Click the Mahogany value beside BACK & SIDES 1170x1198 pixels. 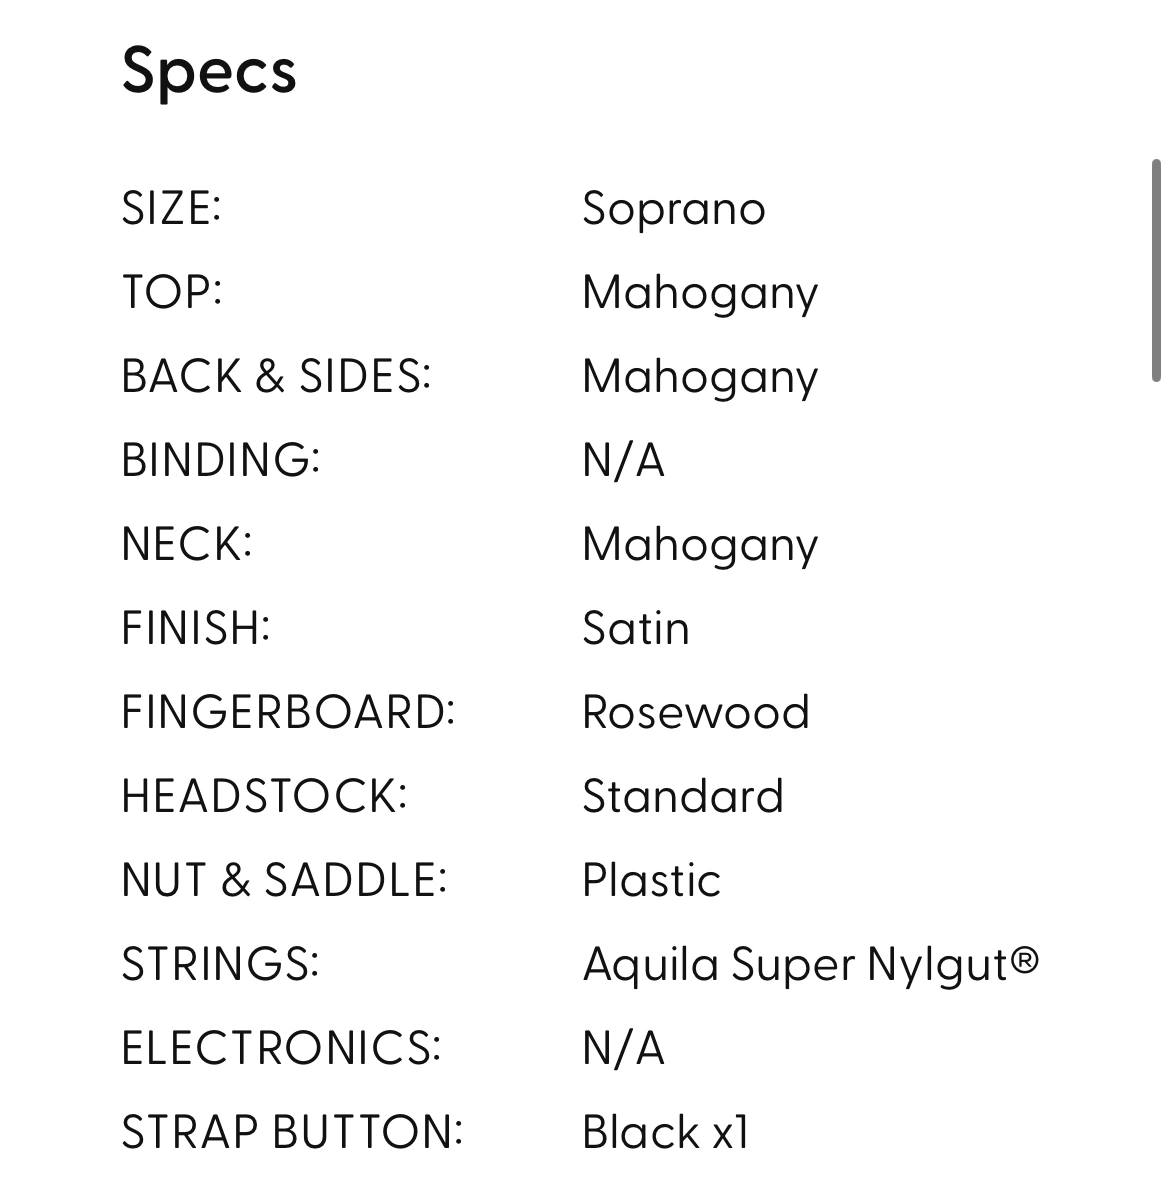[700, 377]
